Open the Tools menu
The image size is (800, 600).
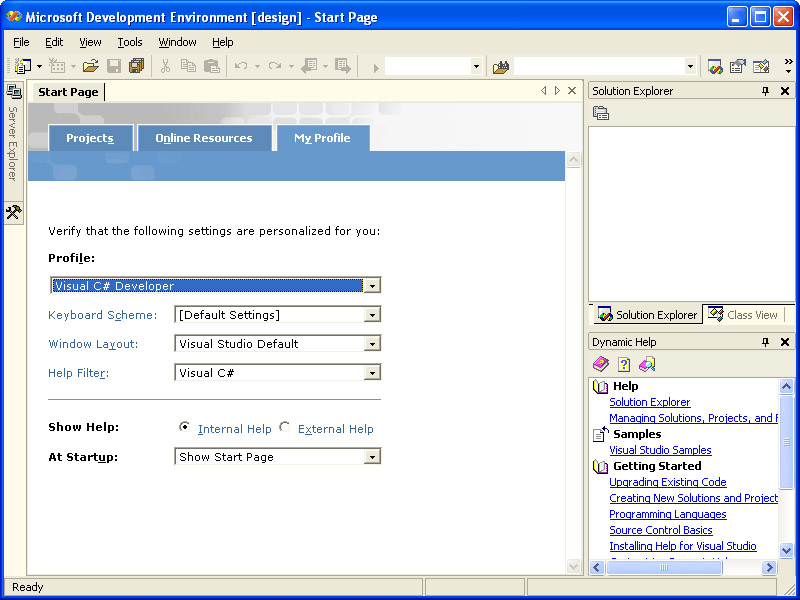(130, 42)
